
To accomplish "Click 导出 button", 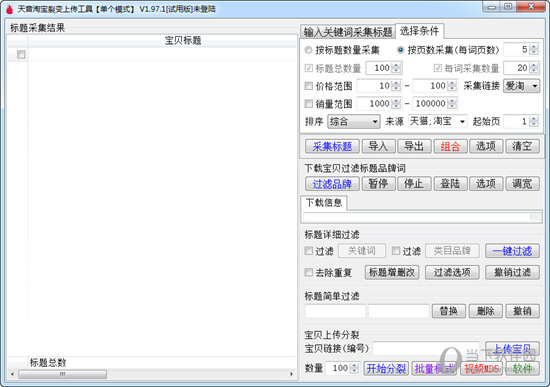I will tap(414, 146).
